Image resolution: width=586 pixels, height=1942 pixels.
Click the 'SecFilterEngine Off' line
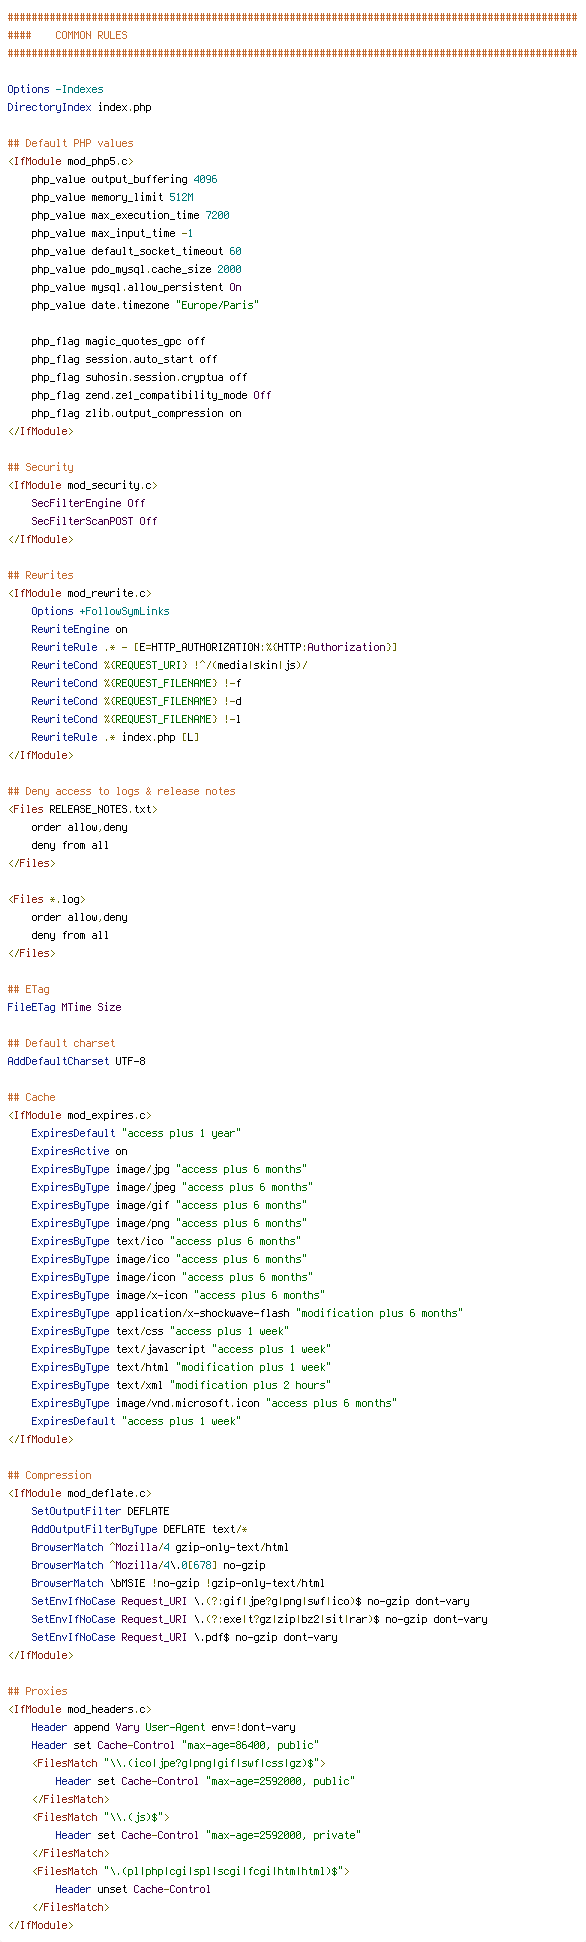click(88, 503)
